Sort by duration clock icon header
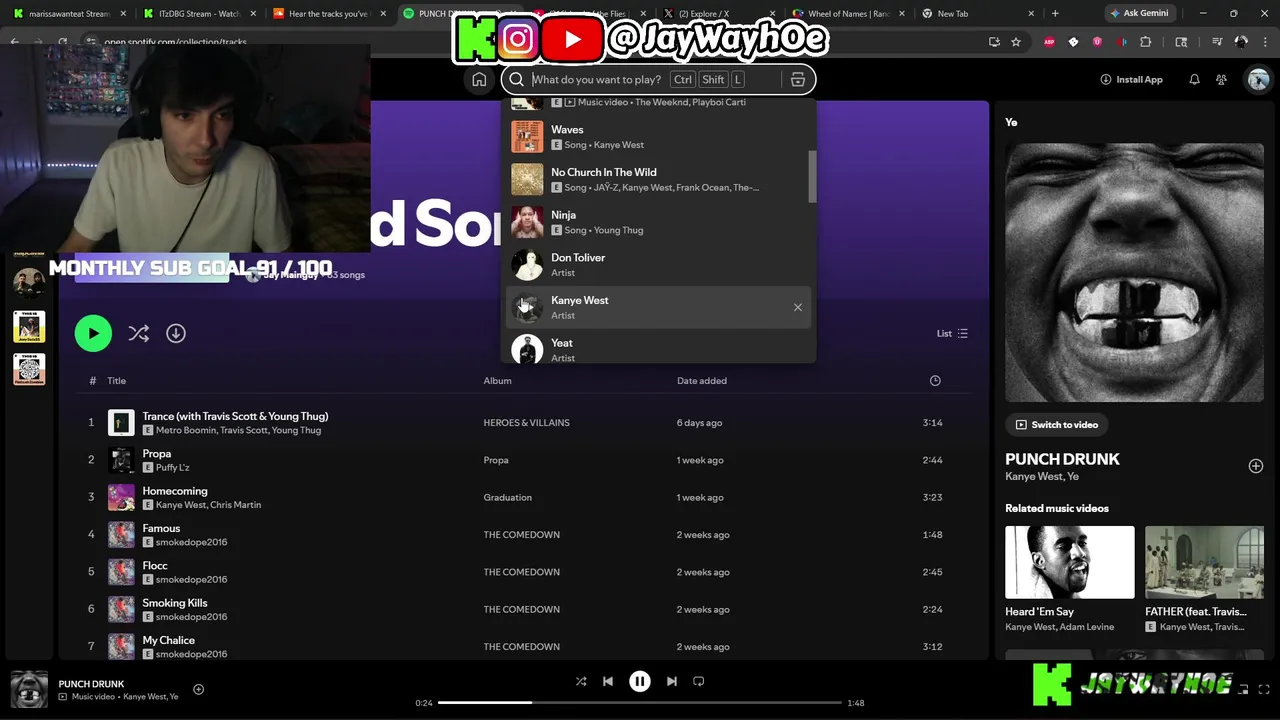The image size is (1280, 720). 935,381
